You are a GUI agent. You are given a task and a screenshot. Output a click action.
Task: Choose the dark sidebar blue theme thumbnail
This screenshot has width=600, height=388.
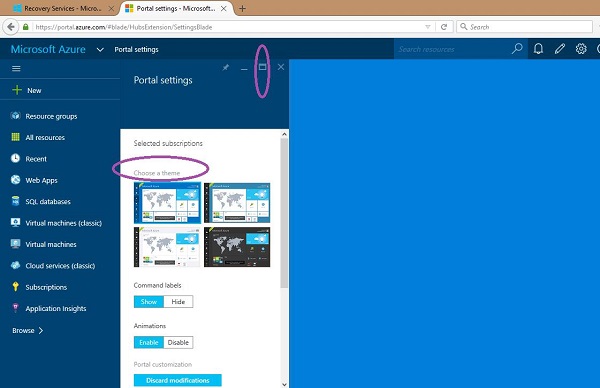coord(237,203)
